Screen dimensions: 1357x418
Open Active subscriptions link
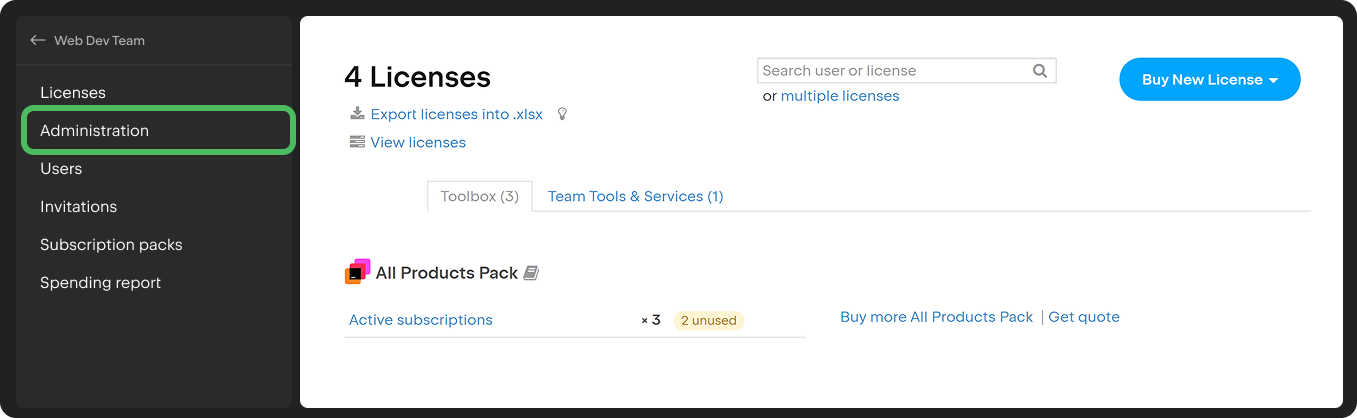[x=420, y=320]
